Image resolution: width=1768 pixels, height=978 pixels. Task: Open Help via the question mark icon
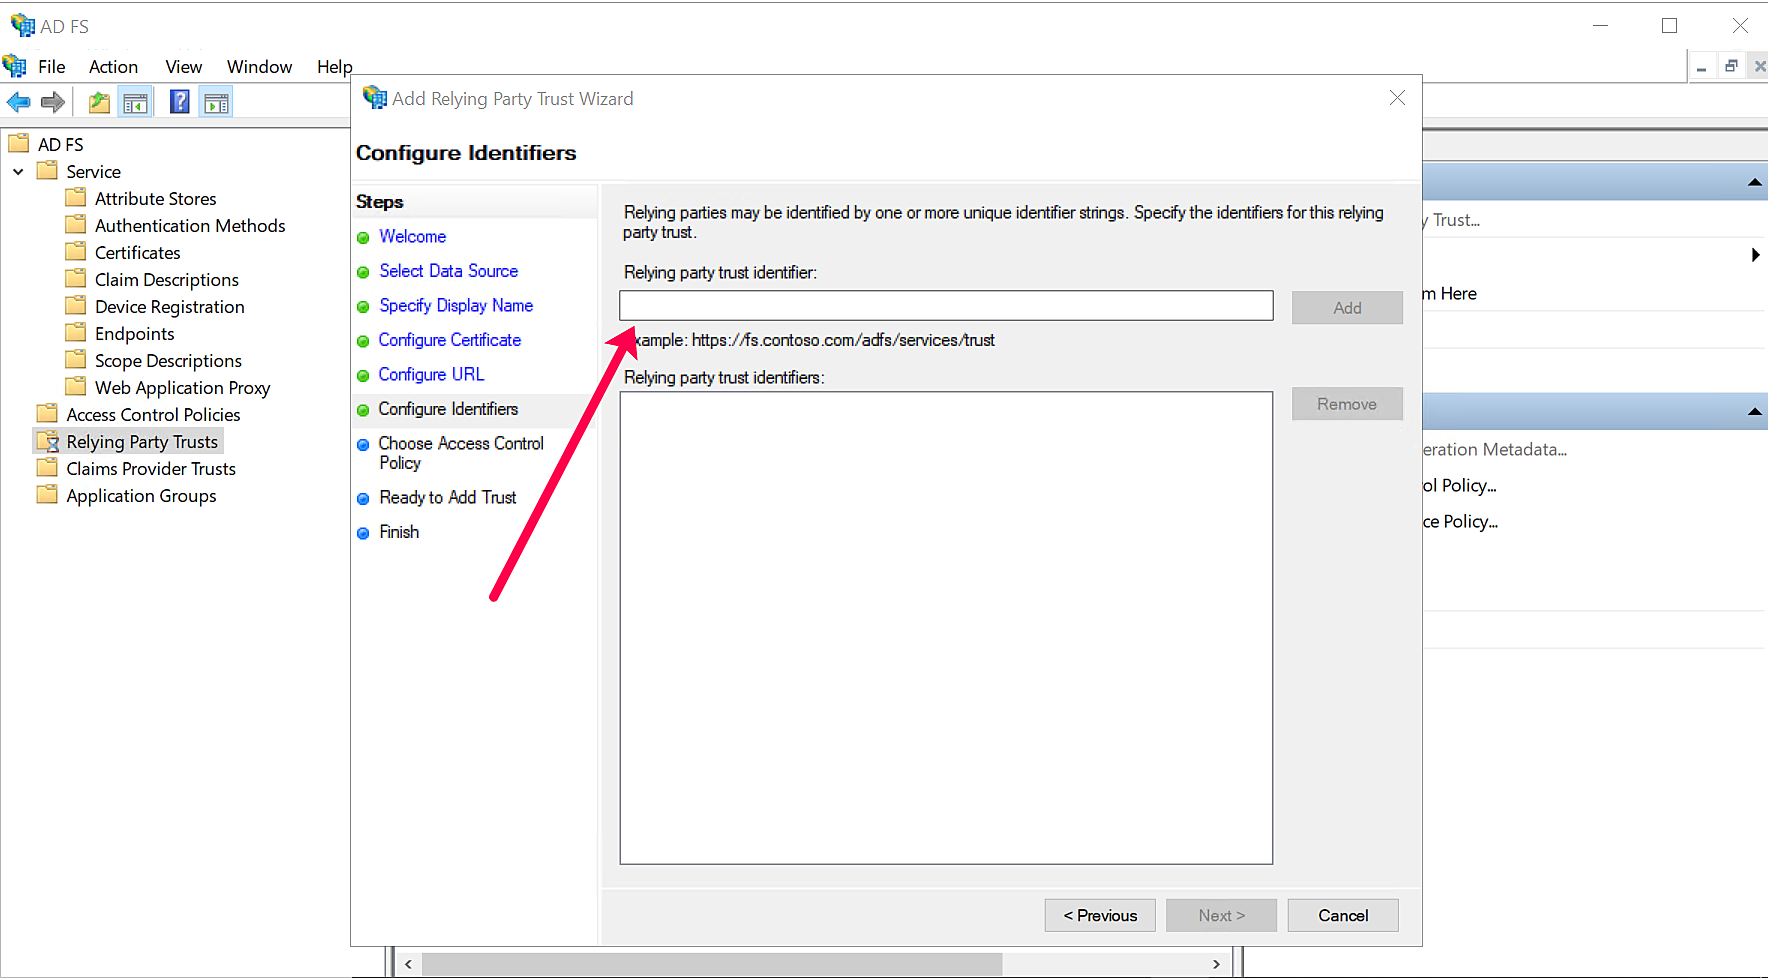click(x=179, y=102)
